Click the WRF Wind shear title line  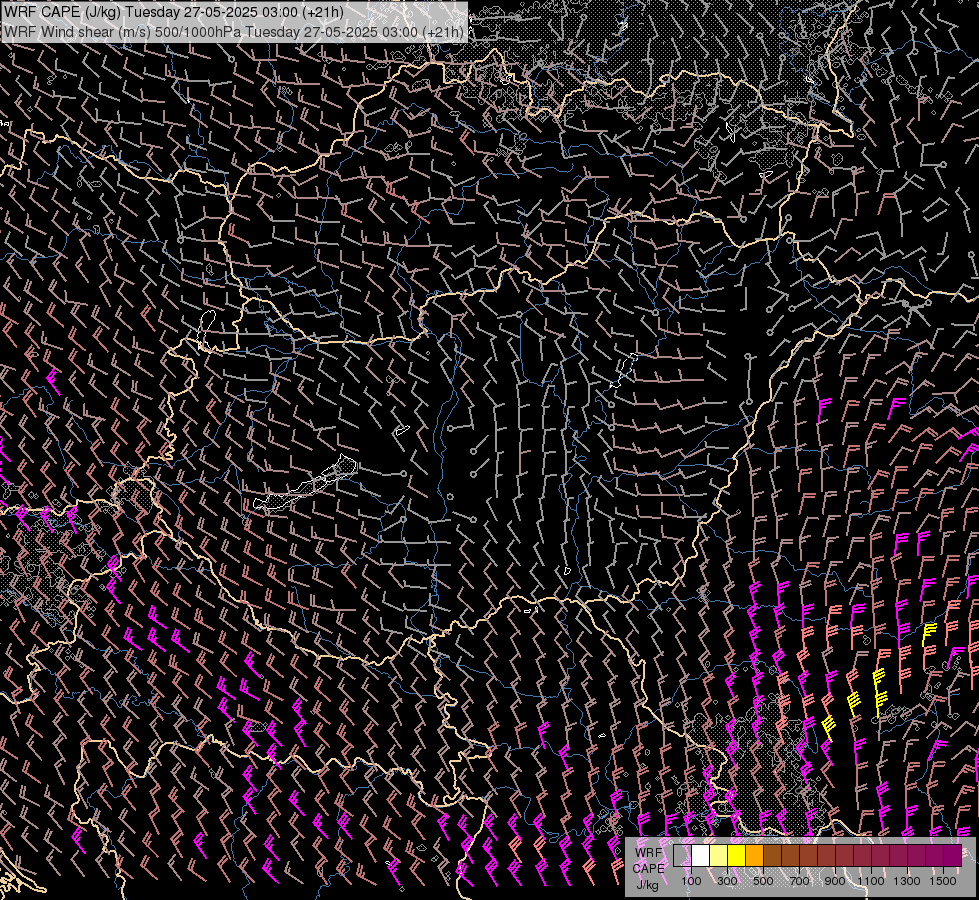[x=234, y=32]
